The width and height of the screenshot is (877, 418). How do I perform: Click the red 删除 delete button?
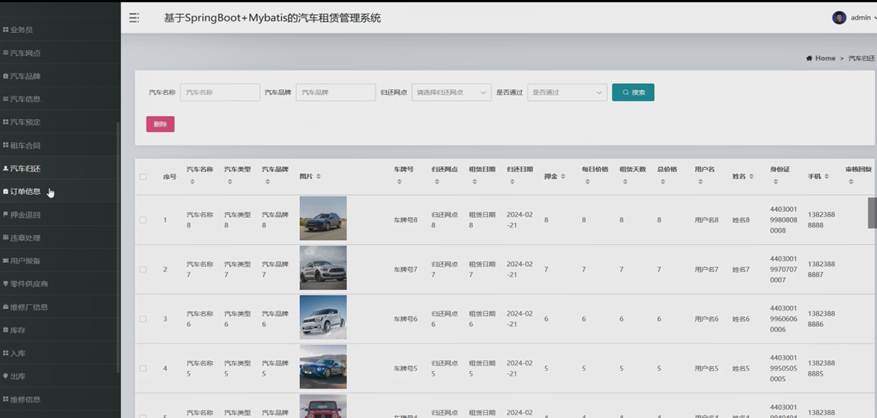(x=160, y=124)
